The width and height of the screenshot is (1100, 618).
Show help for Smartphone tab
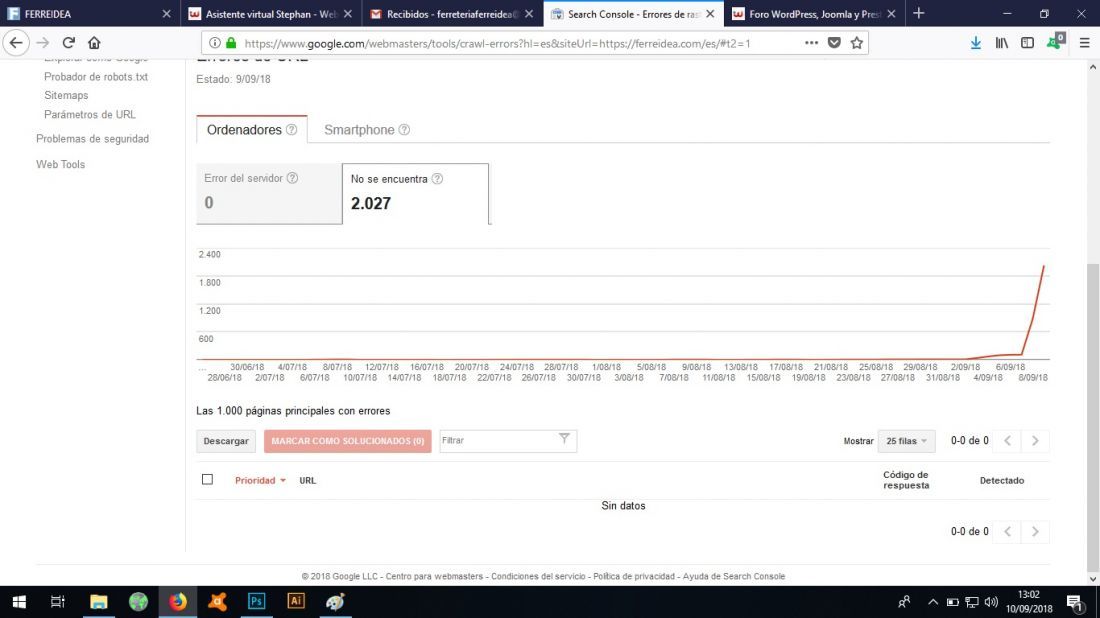point(404,130)
